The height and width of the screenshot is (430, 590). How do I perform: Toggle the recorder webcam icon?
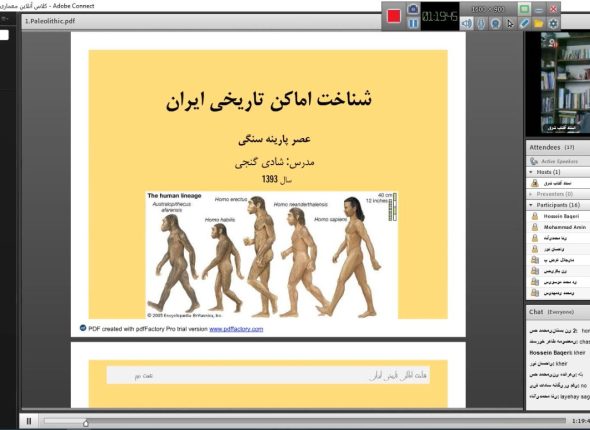coord(496,23)
